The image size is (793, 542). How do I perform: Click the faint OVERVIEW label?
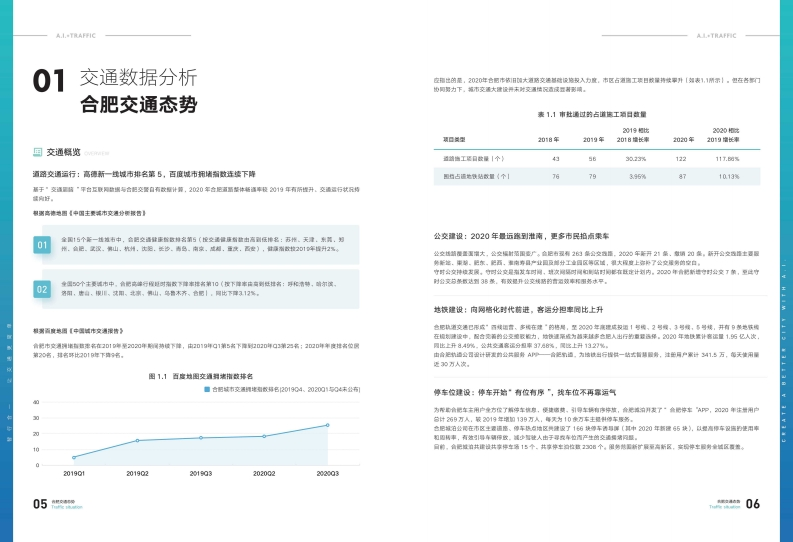(x=96, y=153)
